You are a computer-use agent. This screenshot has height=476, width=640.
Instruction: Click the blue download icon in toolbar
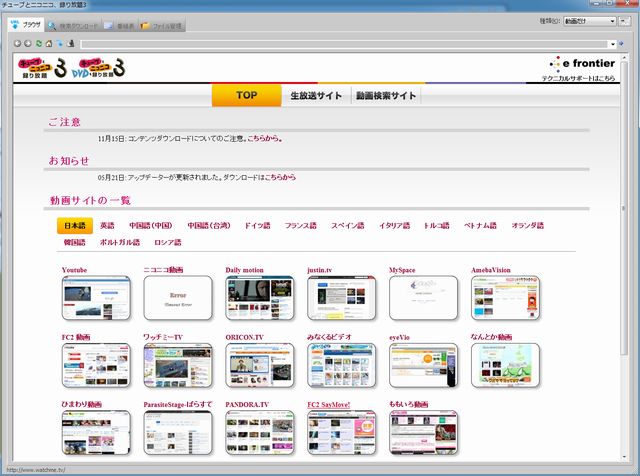pyautogui.click(x=60, y=43)
